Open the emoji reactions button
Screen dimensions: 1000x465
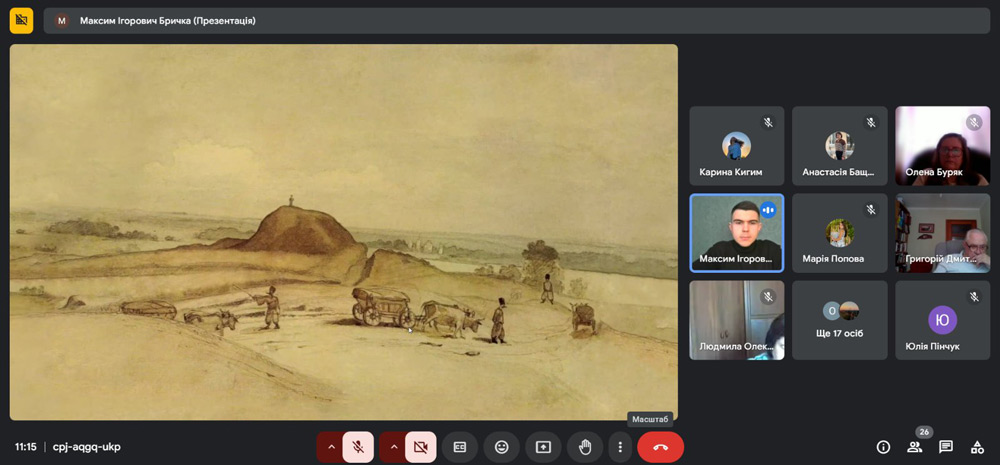(x=502, y=447)
